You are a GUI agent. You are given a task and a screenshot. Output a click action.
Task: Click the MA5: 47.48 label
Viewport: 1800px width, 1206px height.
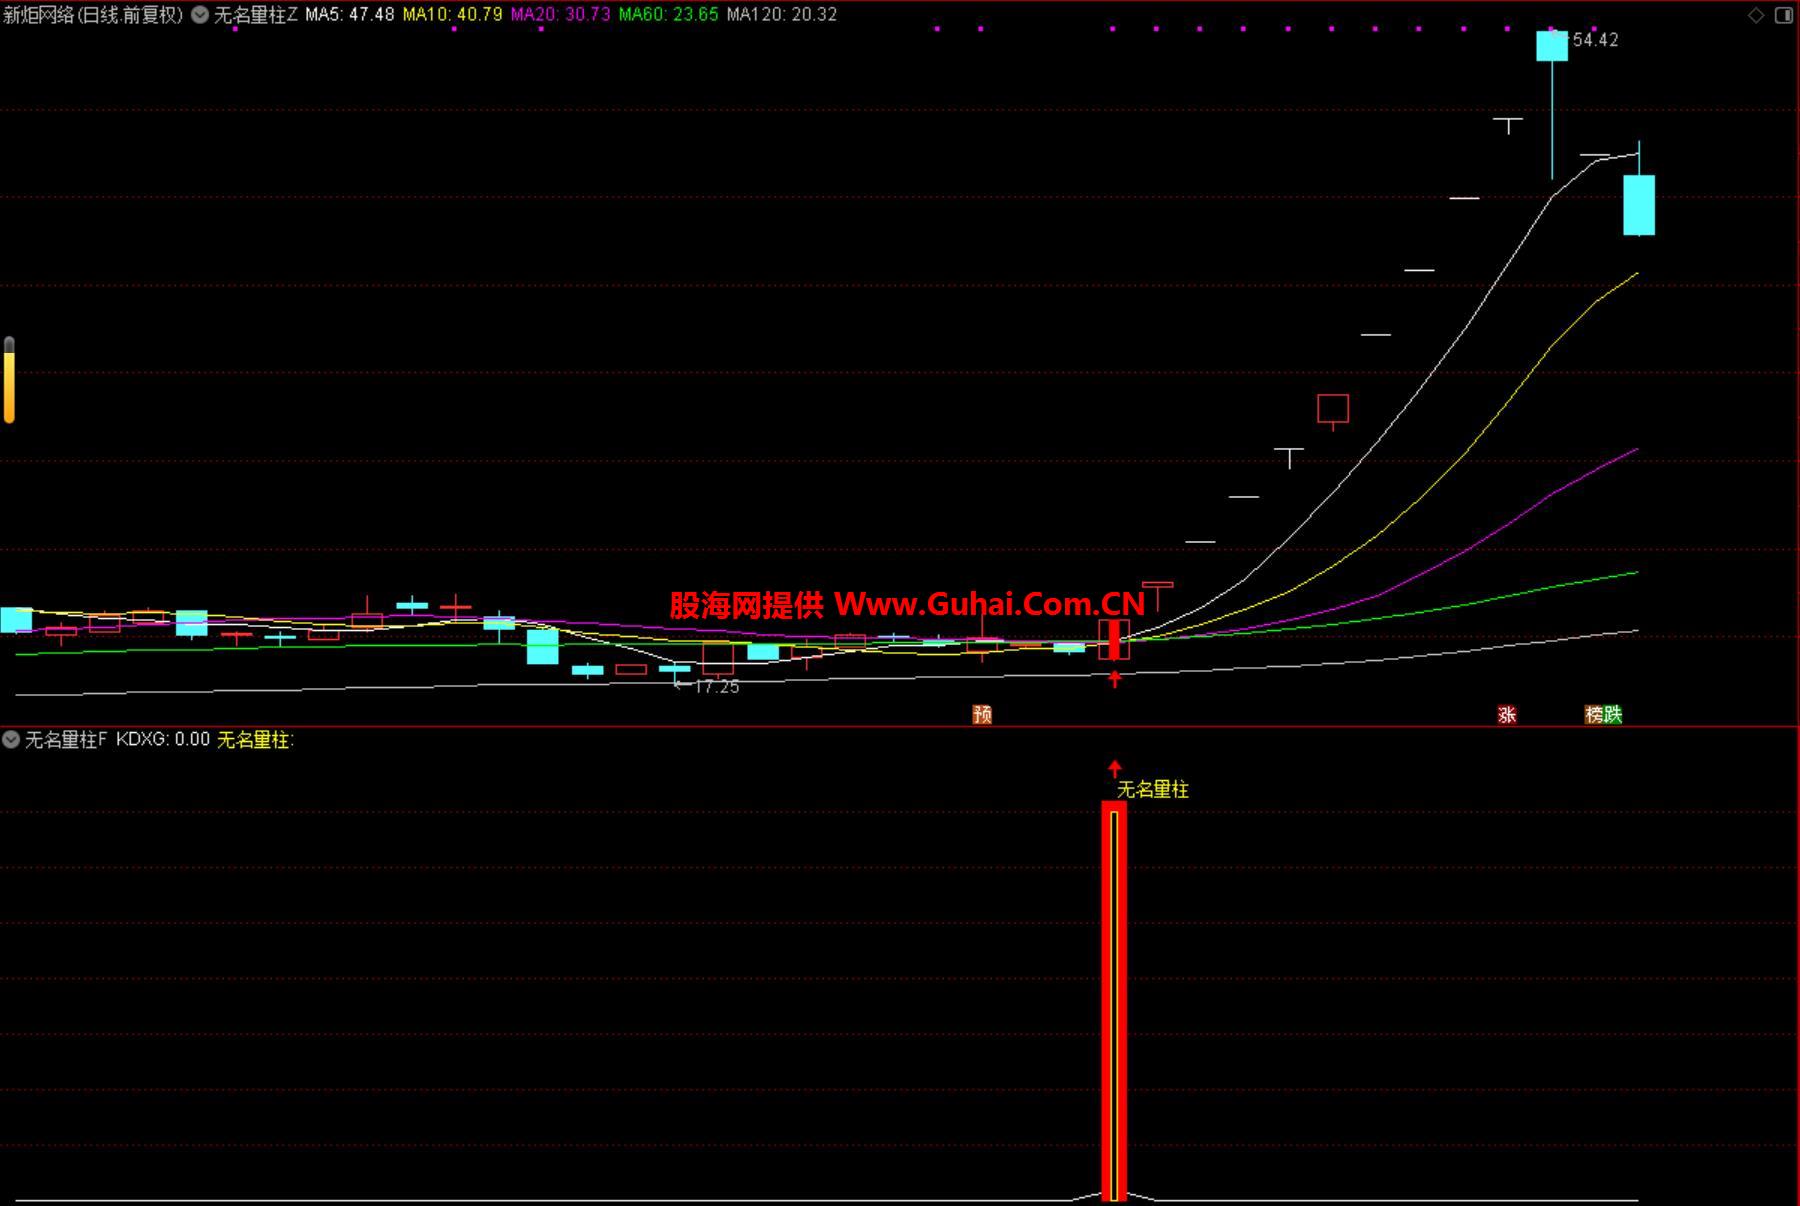coord(350,15)
